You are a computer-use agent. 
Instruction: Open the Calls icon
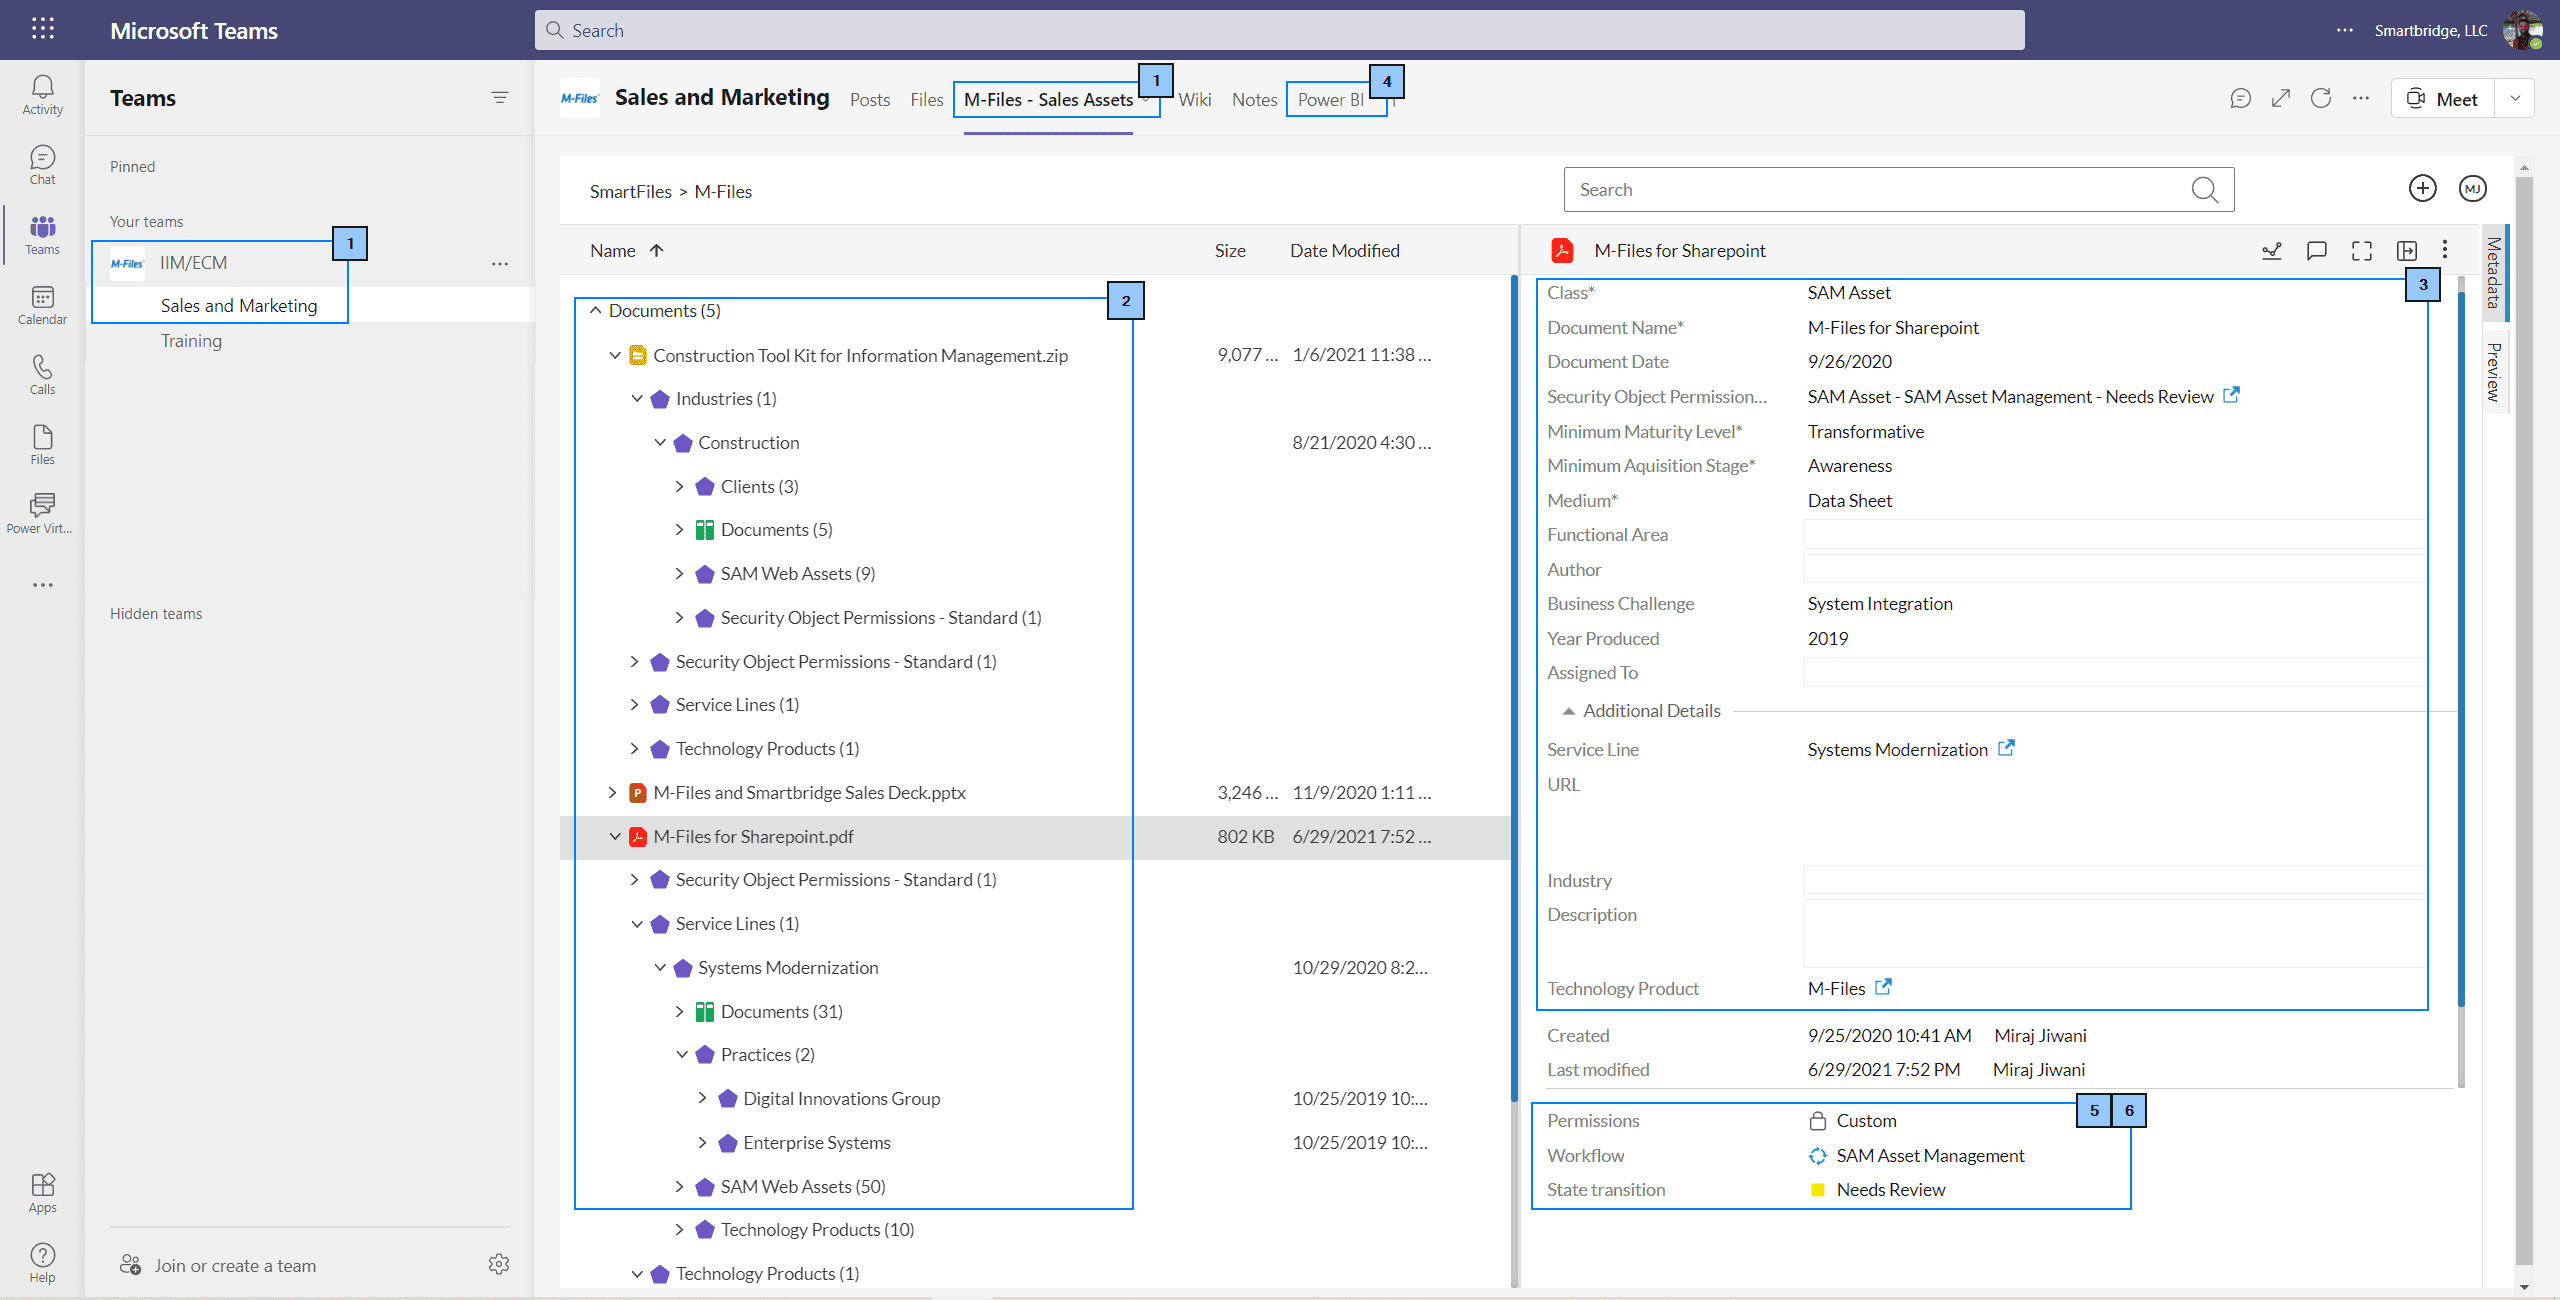click(42, 375)
